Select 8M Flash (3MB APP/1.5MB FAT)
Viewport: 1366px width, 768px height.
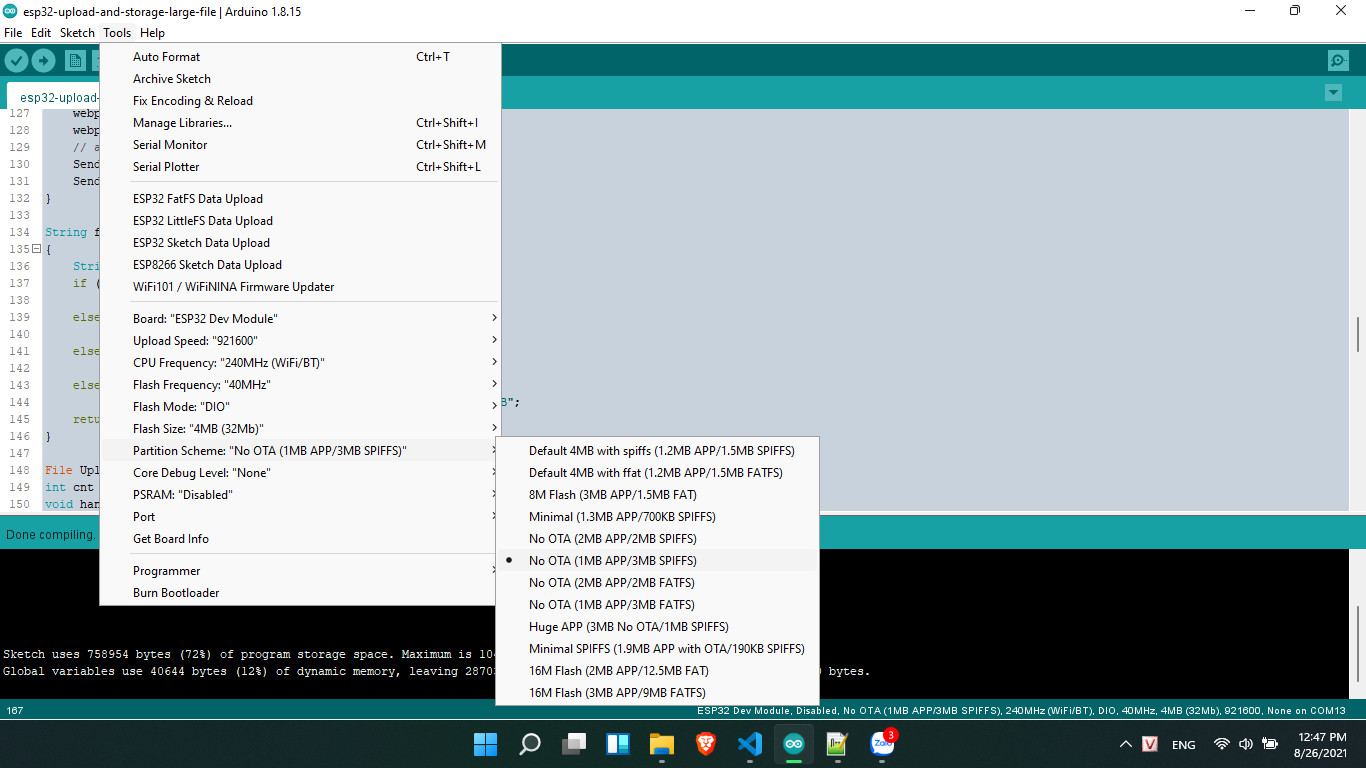657,495
